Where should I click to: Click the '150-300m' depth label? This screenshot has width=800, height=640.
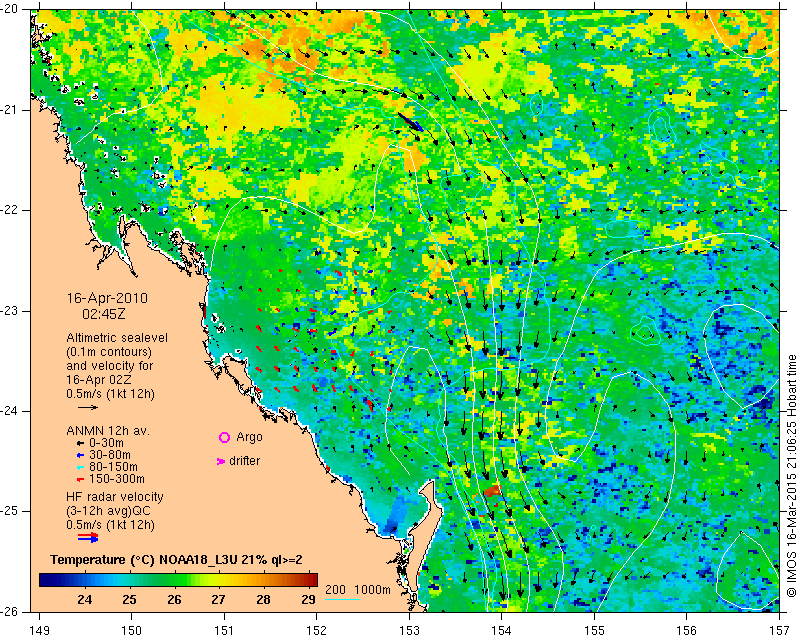click(x=116, y=479)
